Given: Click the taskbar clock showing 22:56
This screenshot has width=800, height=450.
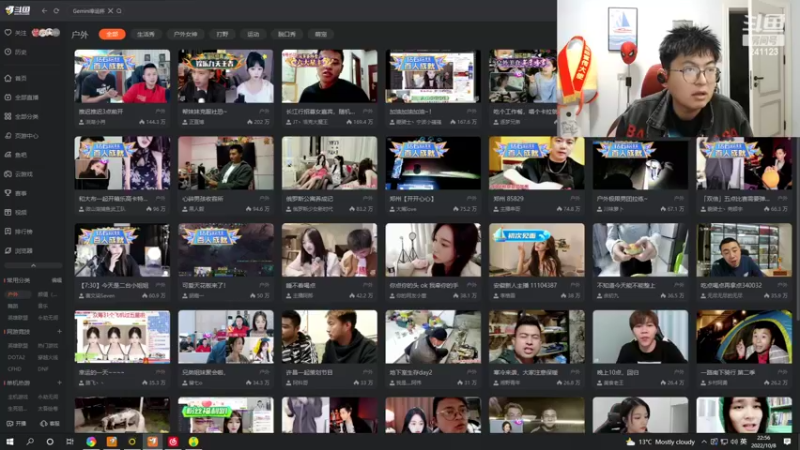Looking at the screenshot, I should point(763,442).
